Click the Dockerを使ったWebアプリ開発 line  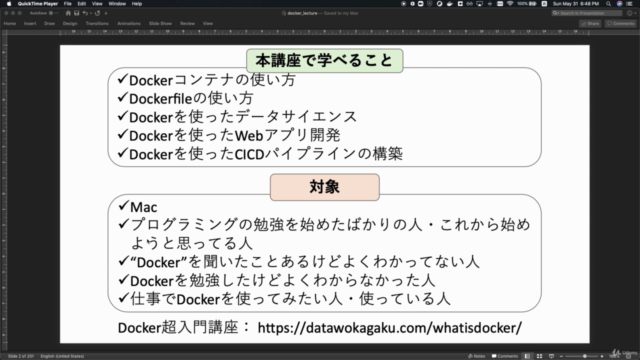tap(229, 136)
